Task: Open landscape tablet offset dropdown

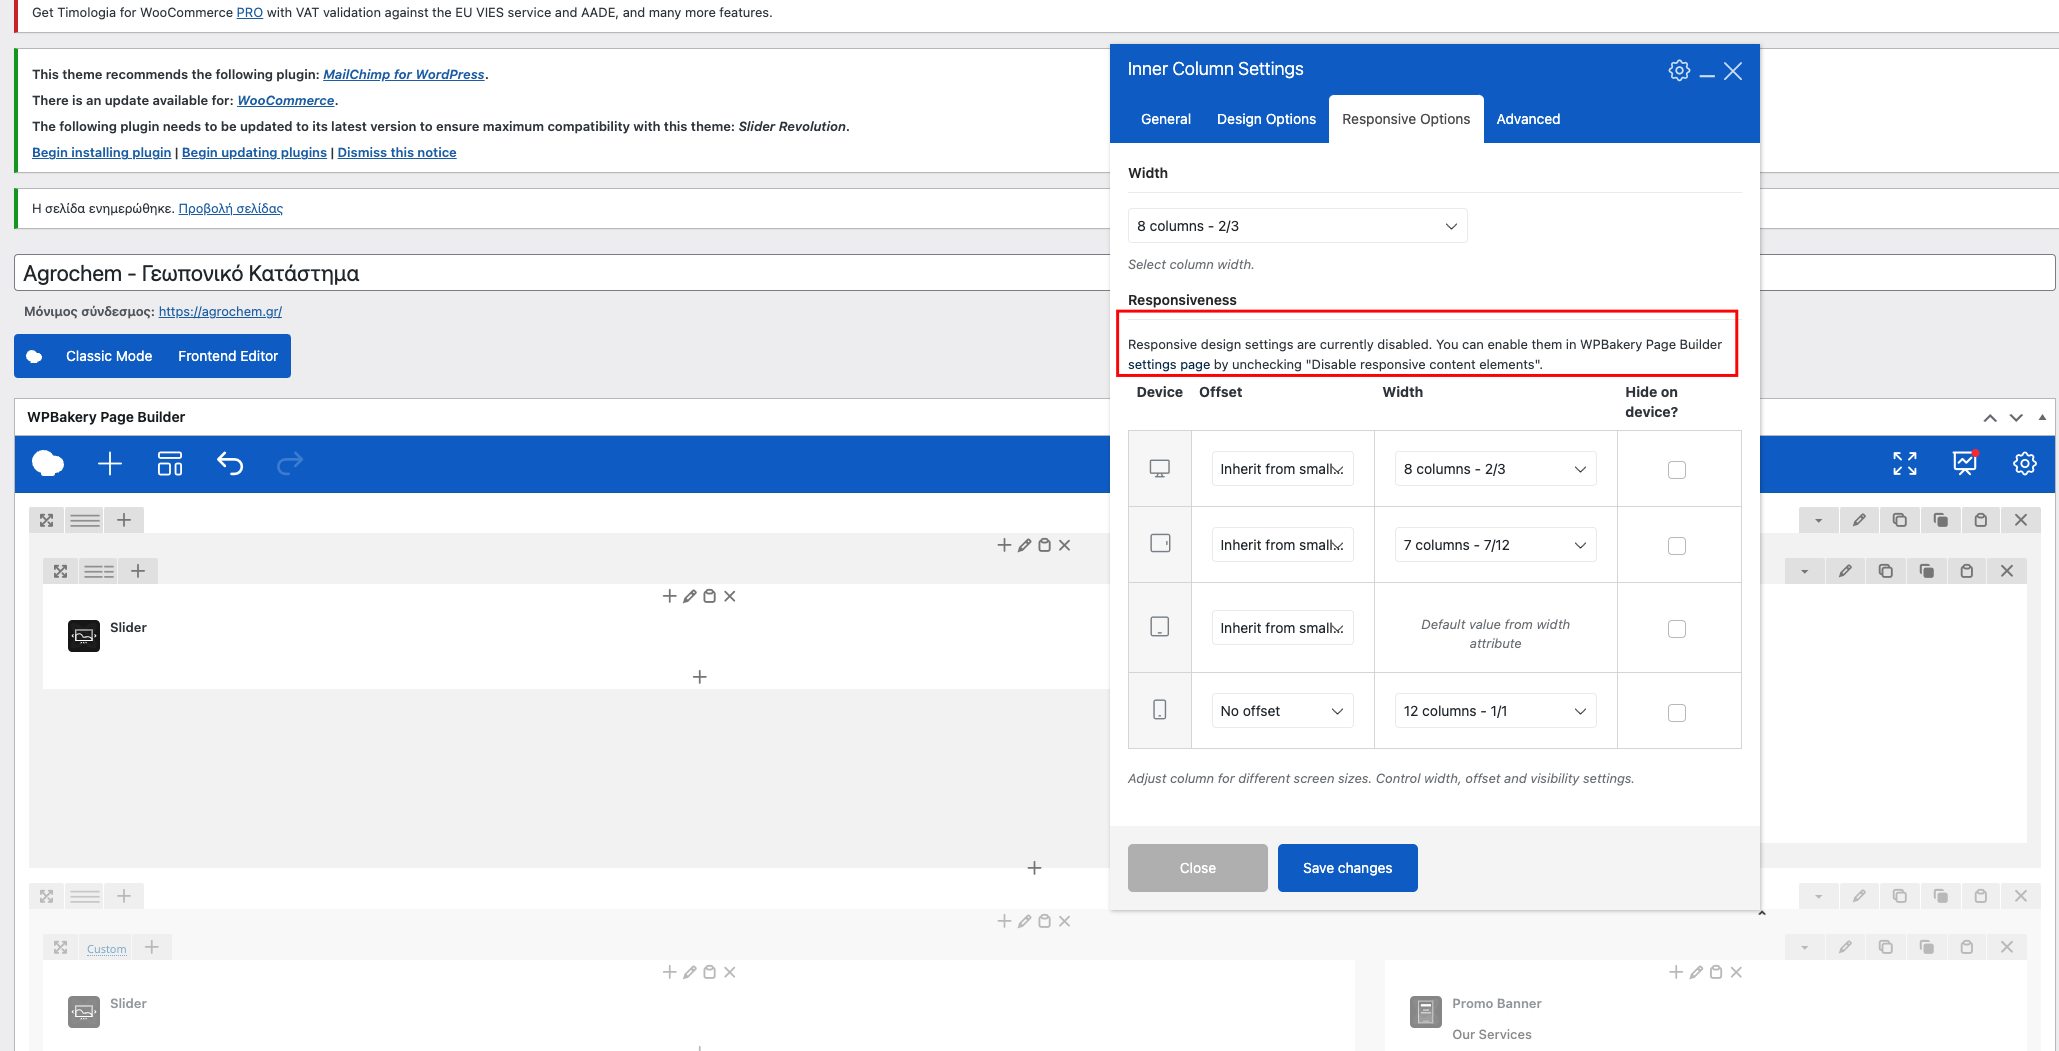Action: point(1282,545)
